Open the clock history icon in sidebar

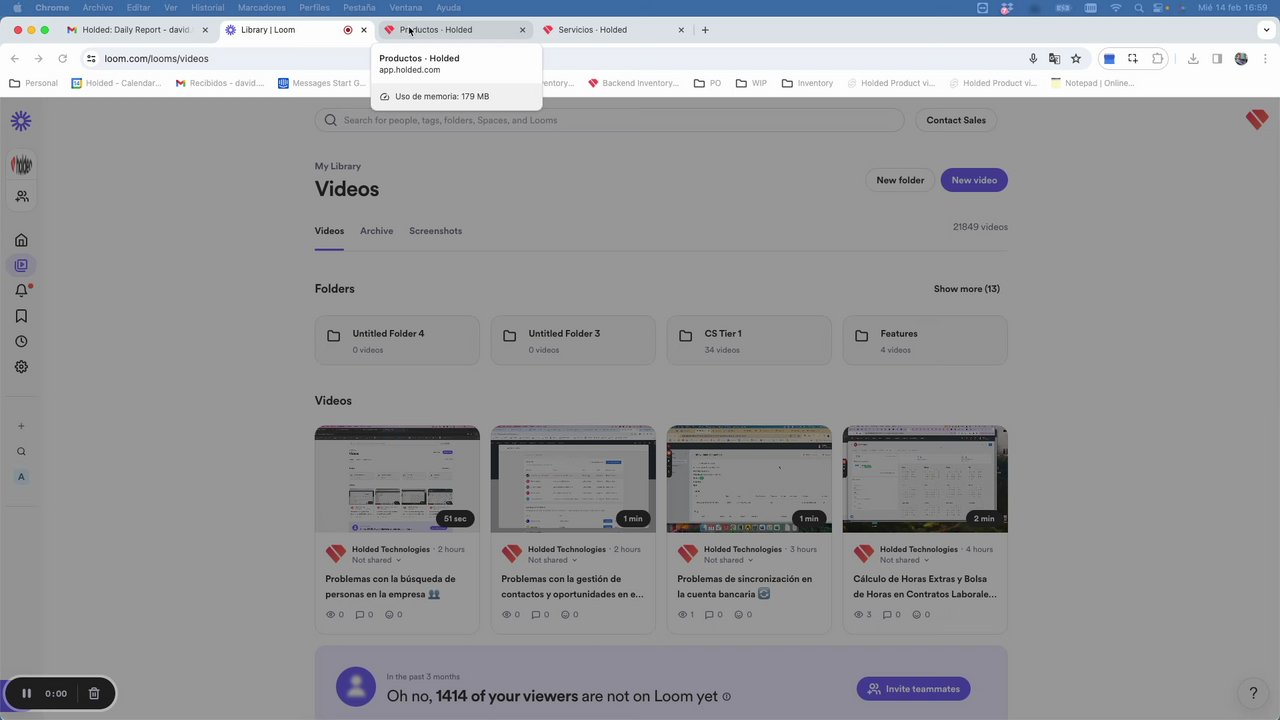pos(21,342)
